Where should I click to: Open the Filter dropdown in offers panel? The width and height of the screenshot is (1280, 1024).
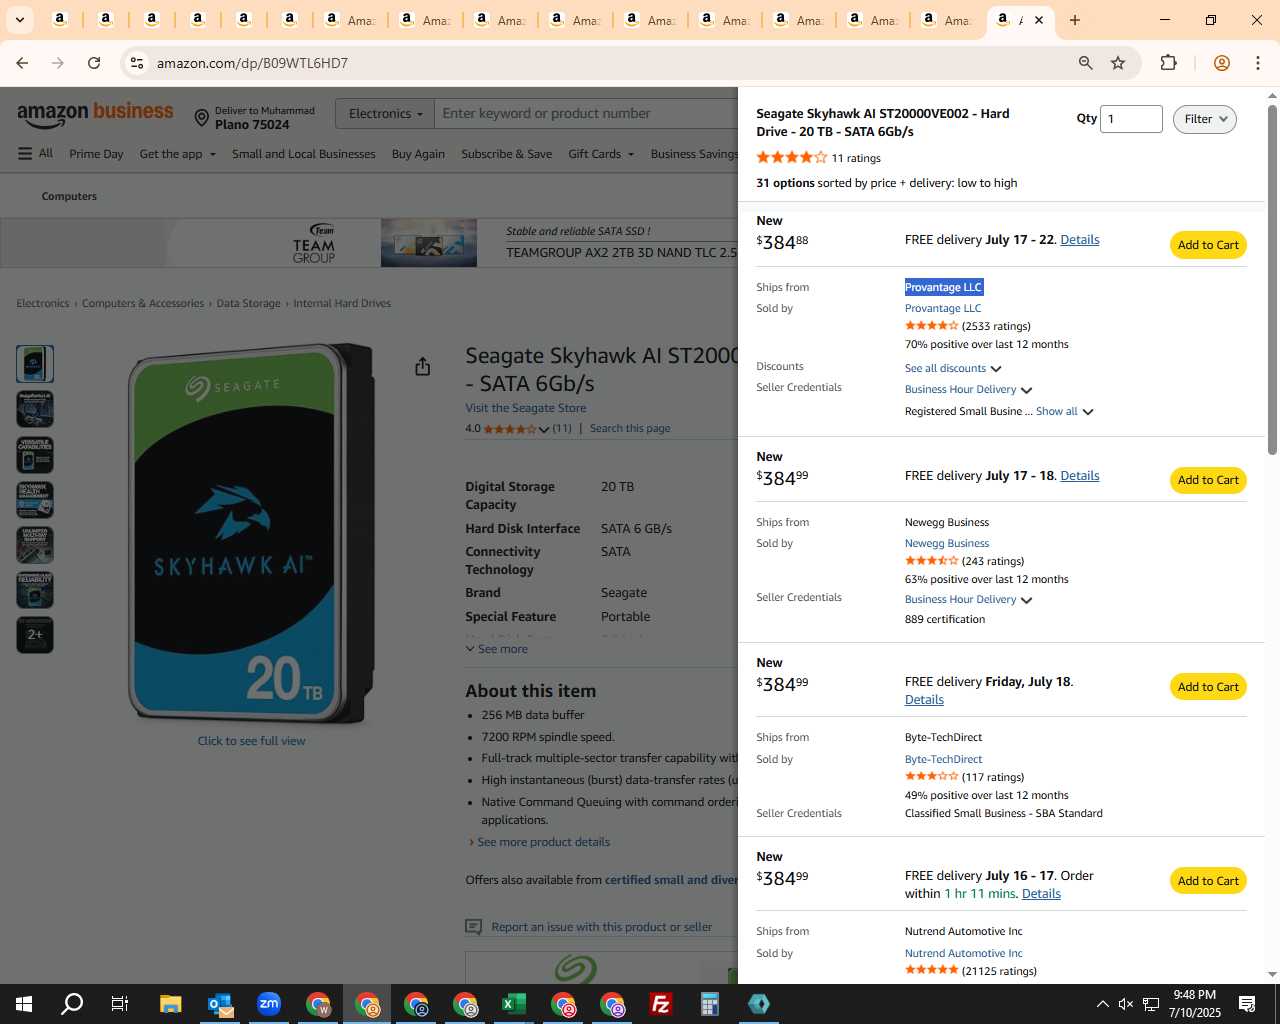click(1204, 119)
